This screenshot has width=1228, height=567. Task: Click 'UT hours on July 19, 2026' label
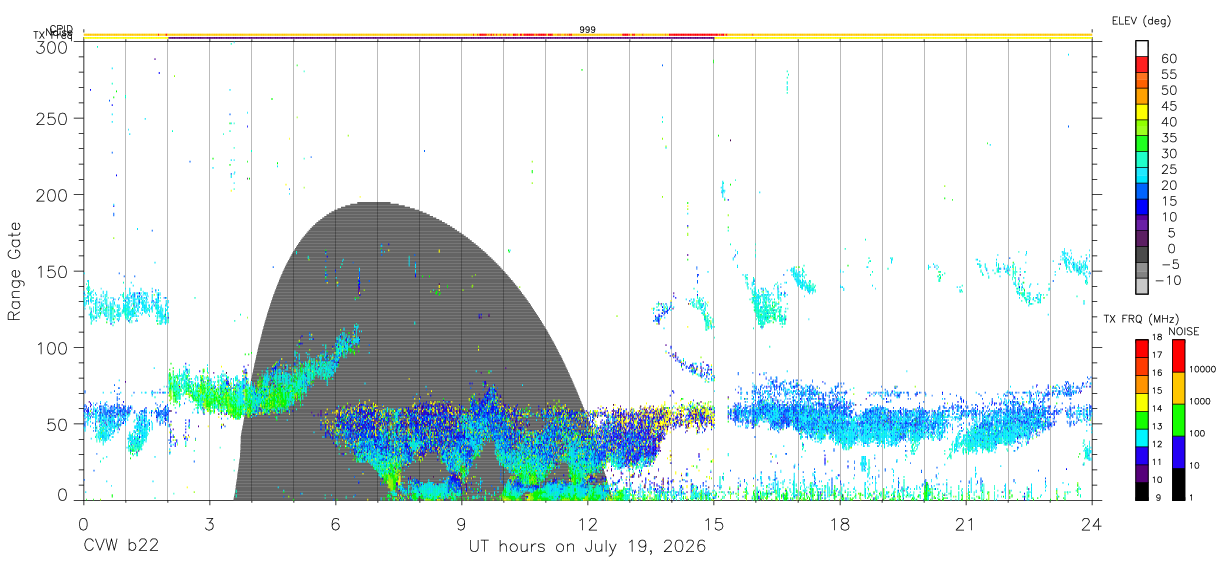click(588, 547)
